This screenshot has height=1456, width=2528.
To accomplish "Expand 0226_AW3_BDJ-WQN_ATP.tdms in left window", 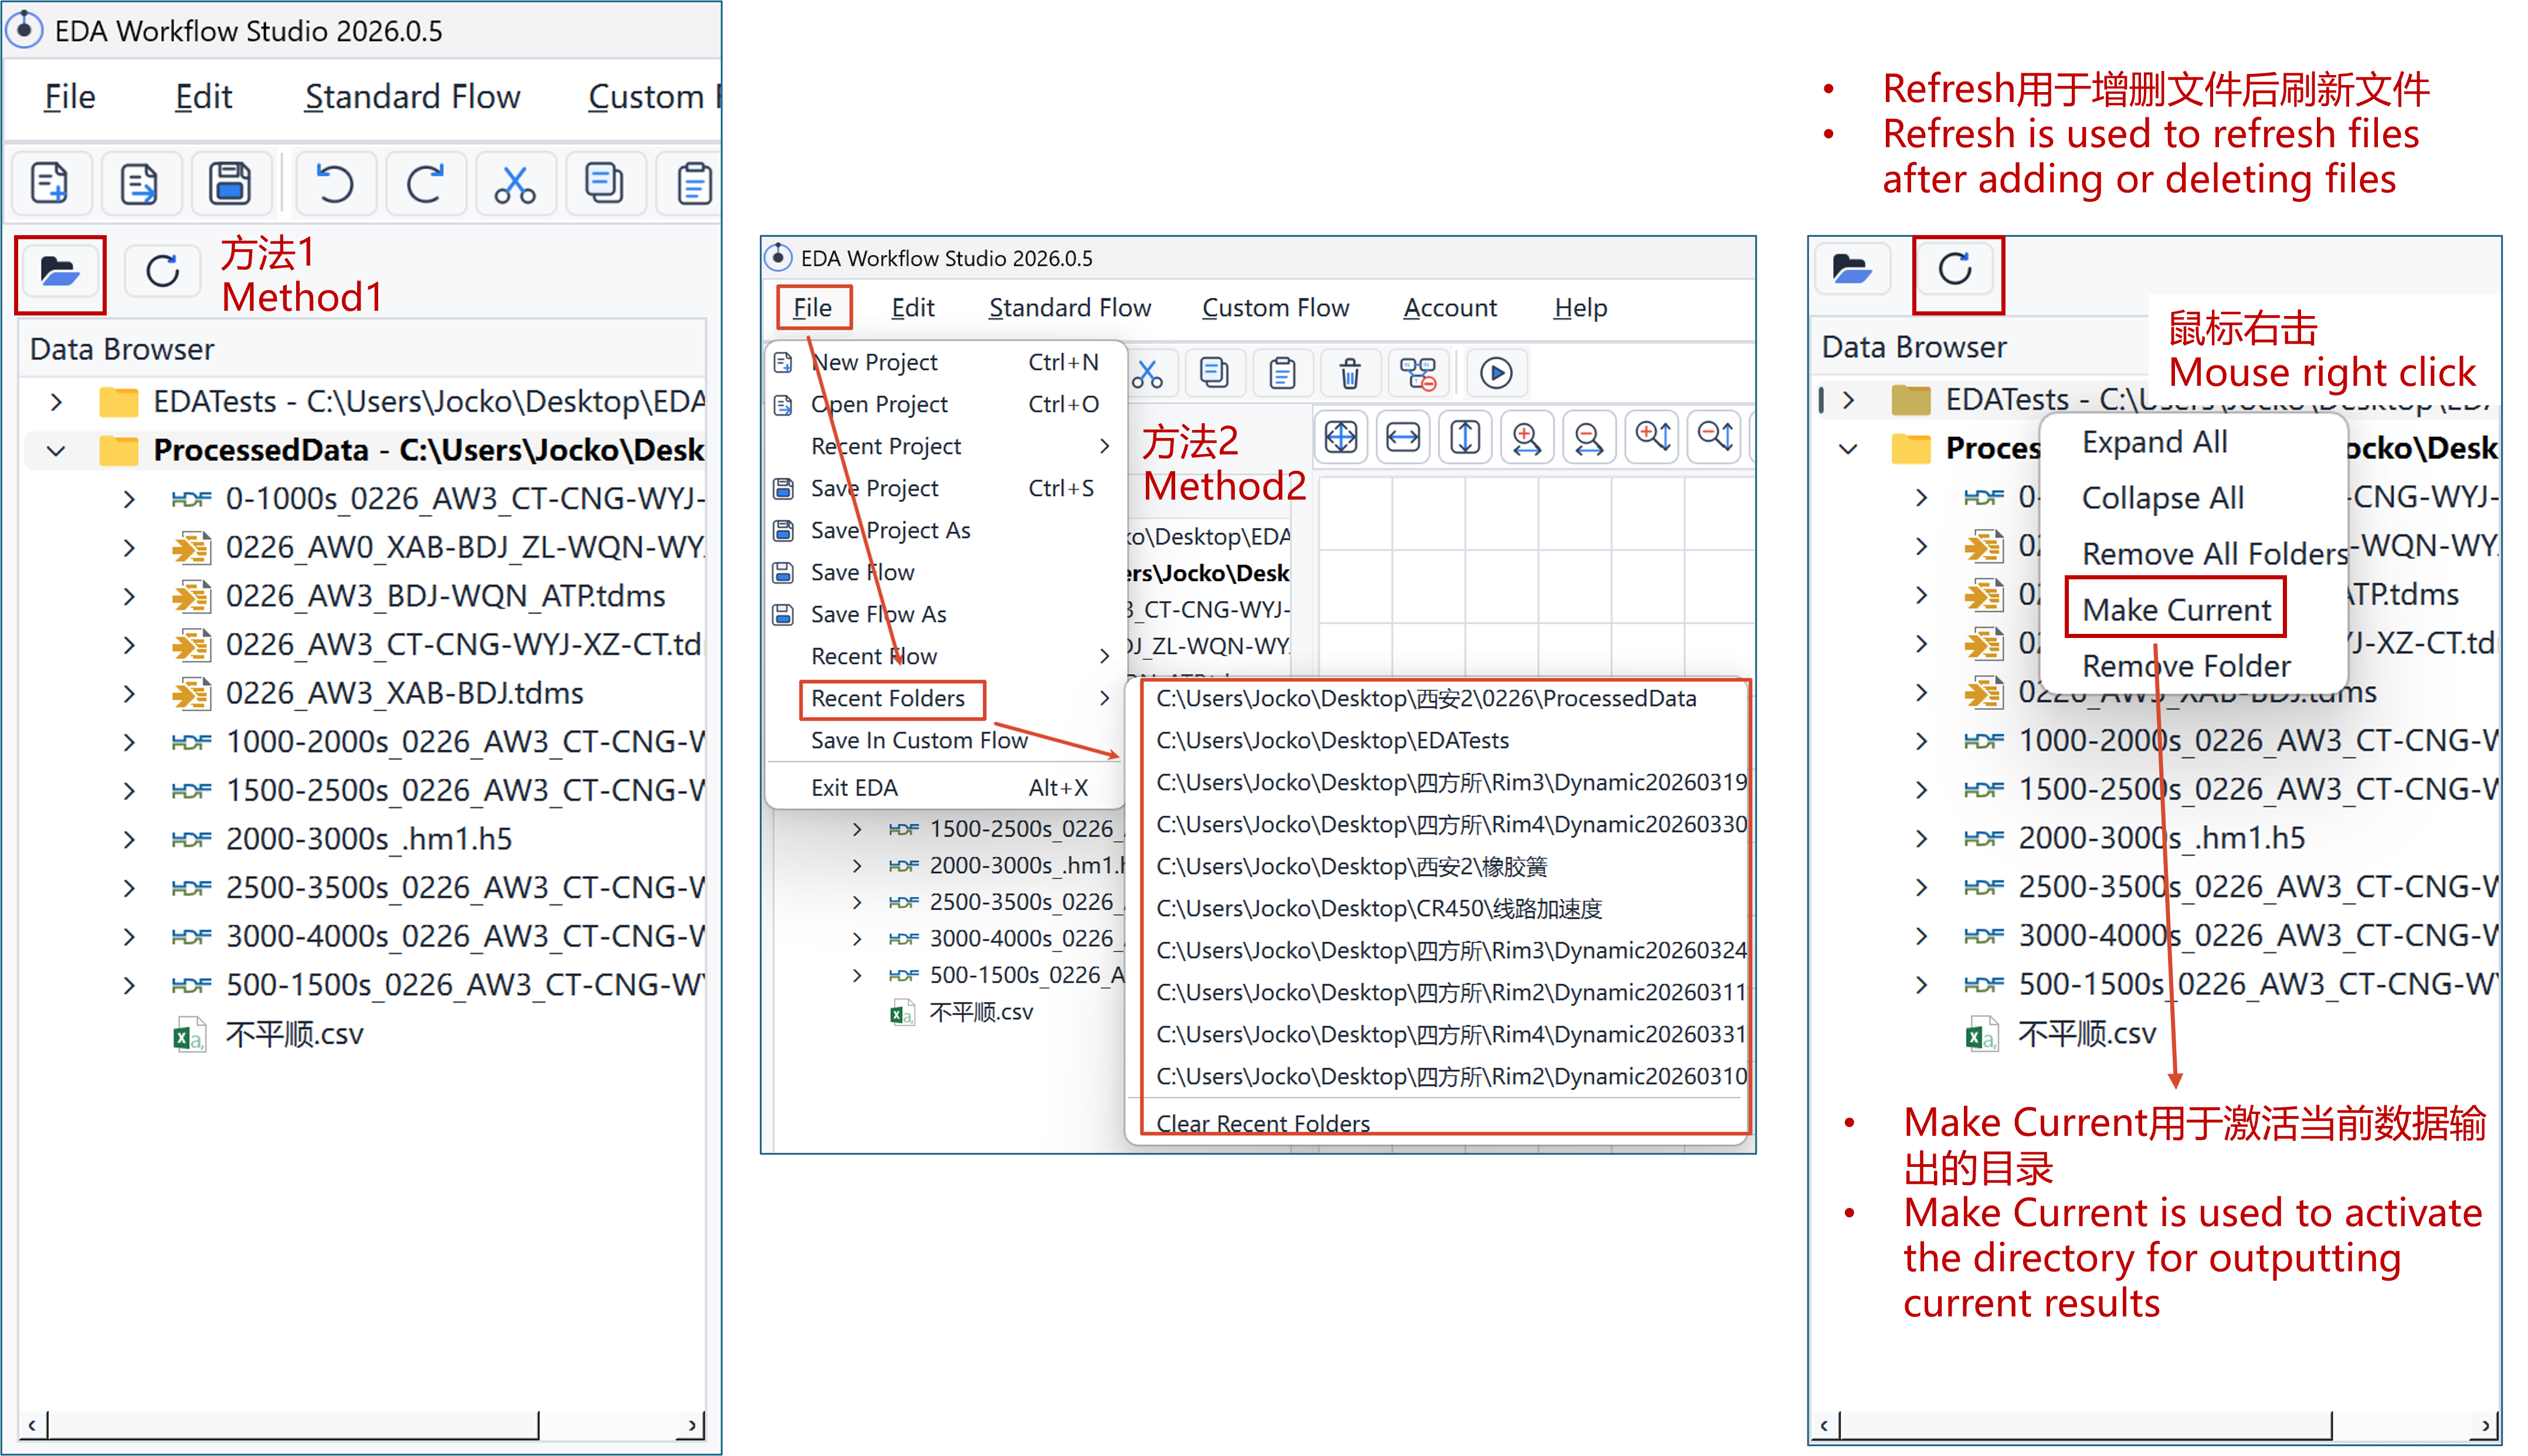I will pos(129,597).
